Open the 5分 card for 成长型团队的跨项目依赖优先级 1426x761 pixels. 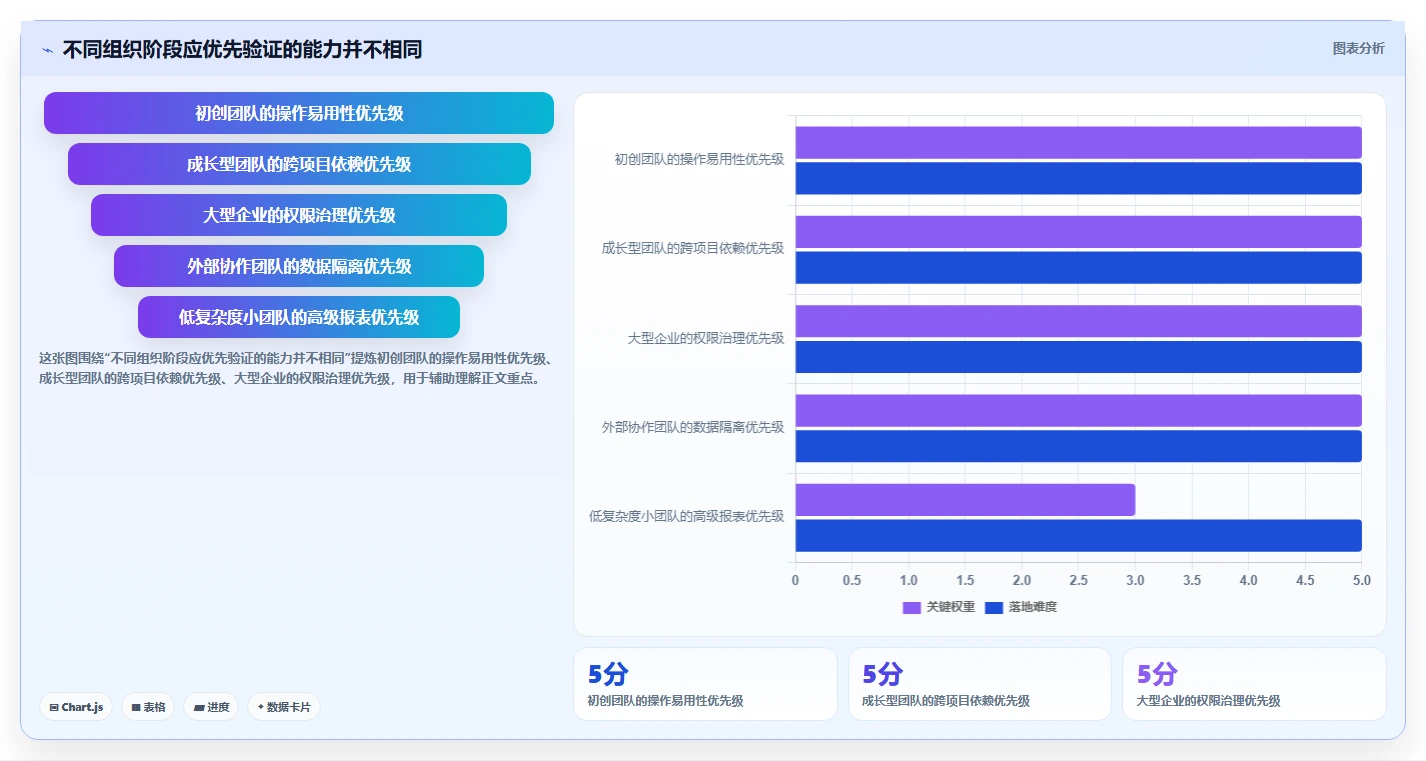coord(979,684)
